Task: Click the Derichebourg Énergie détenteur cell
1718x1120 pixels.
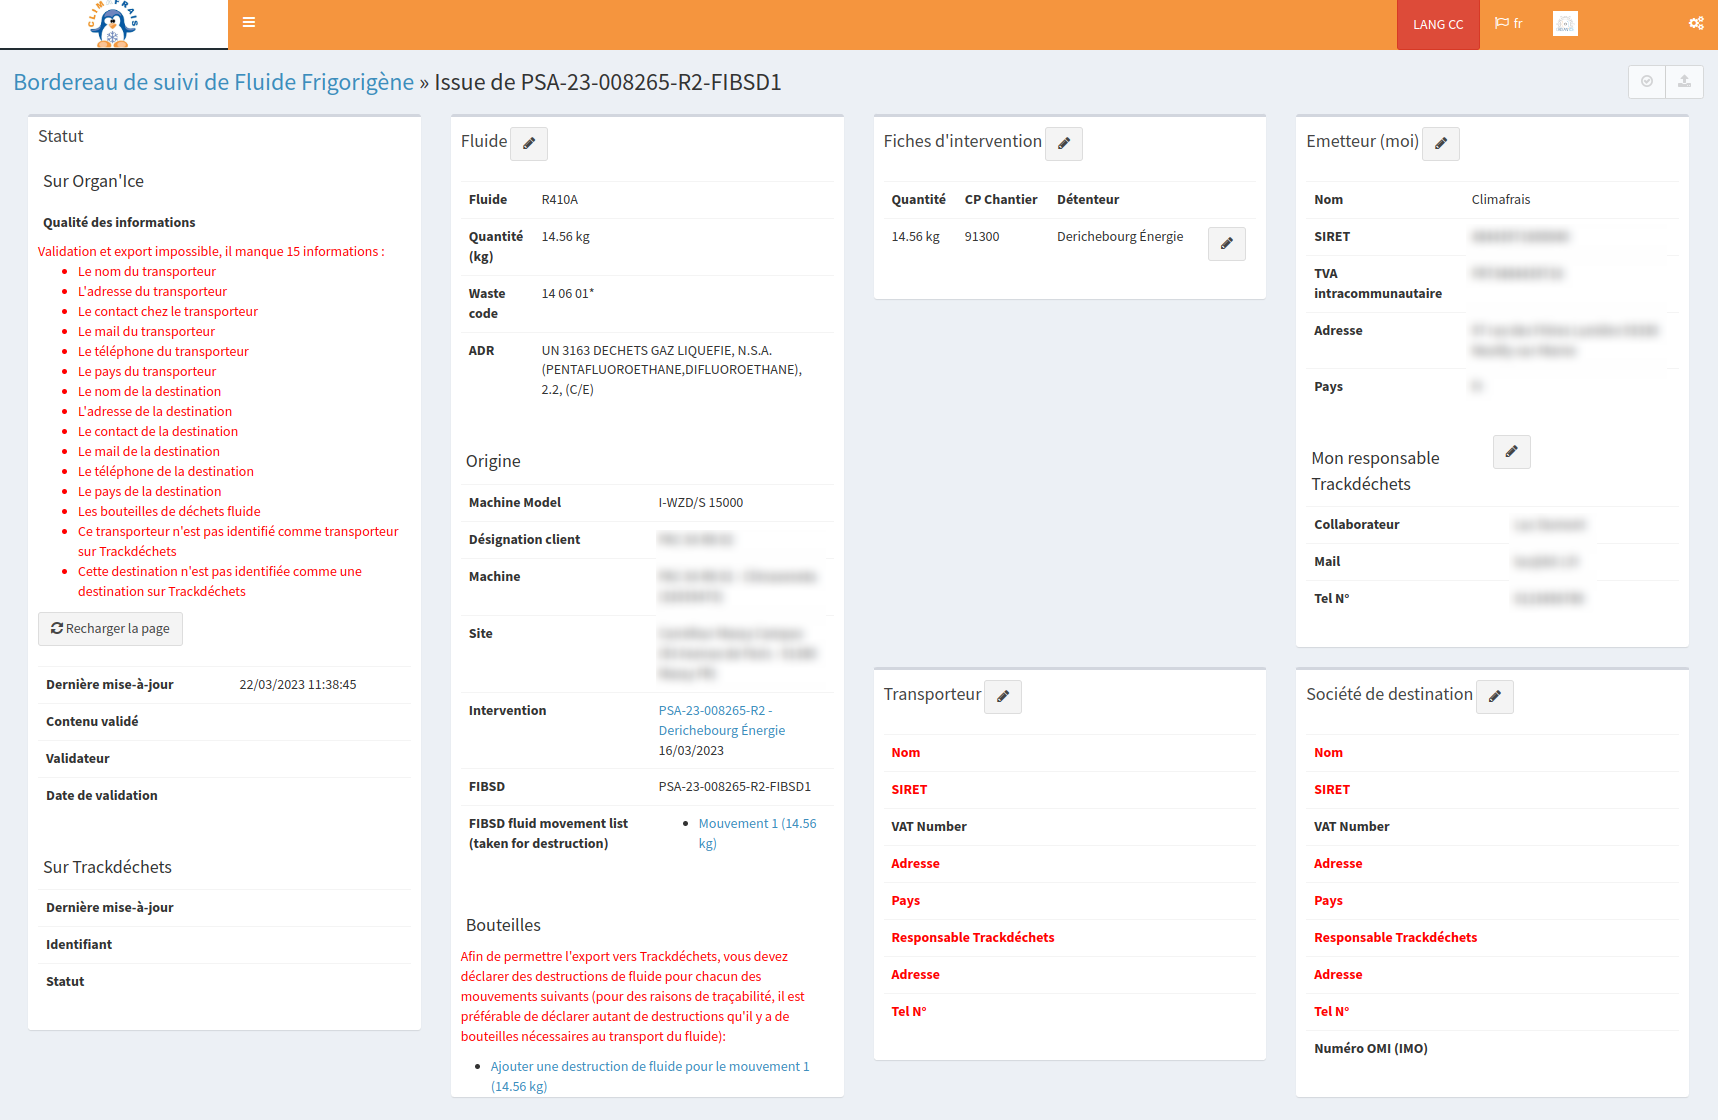Action: coord(1120,237)
